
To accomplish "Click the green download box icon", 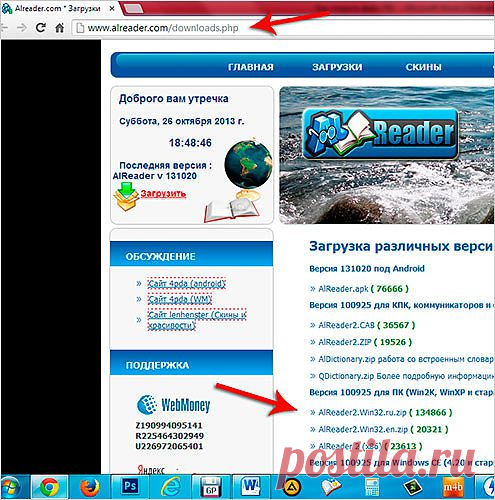I will (x=126, y=197).
